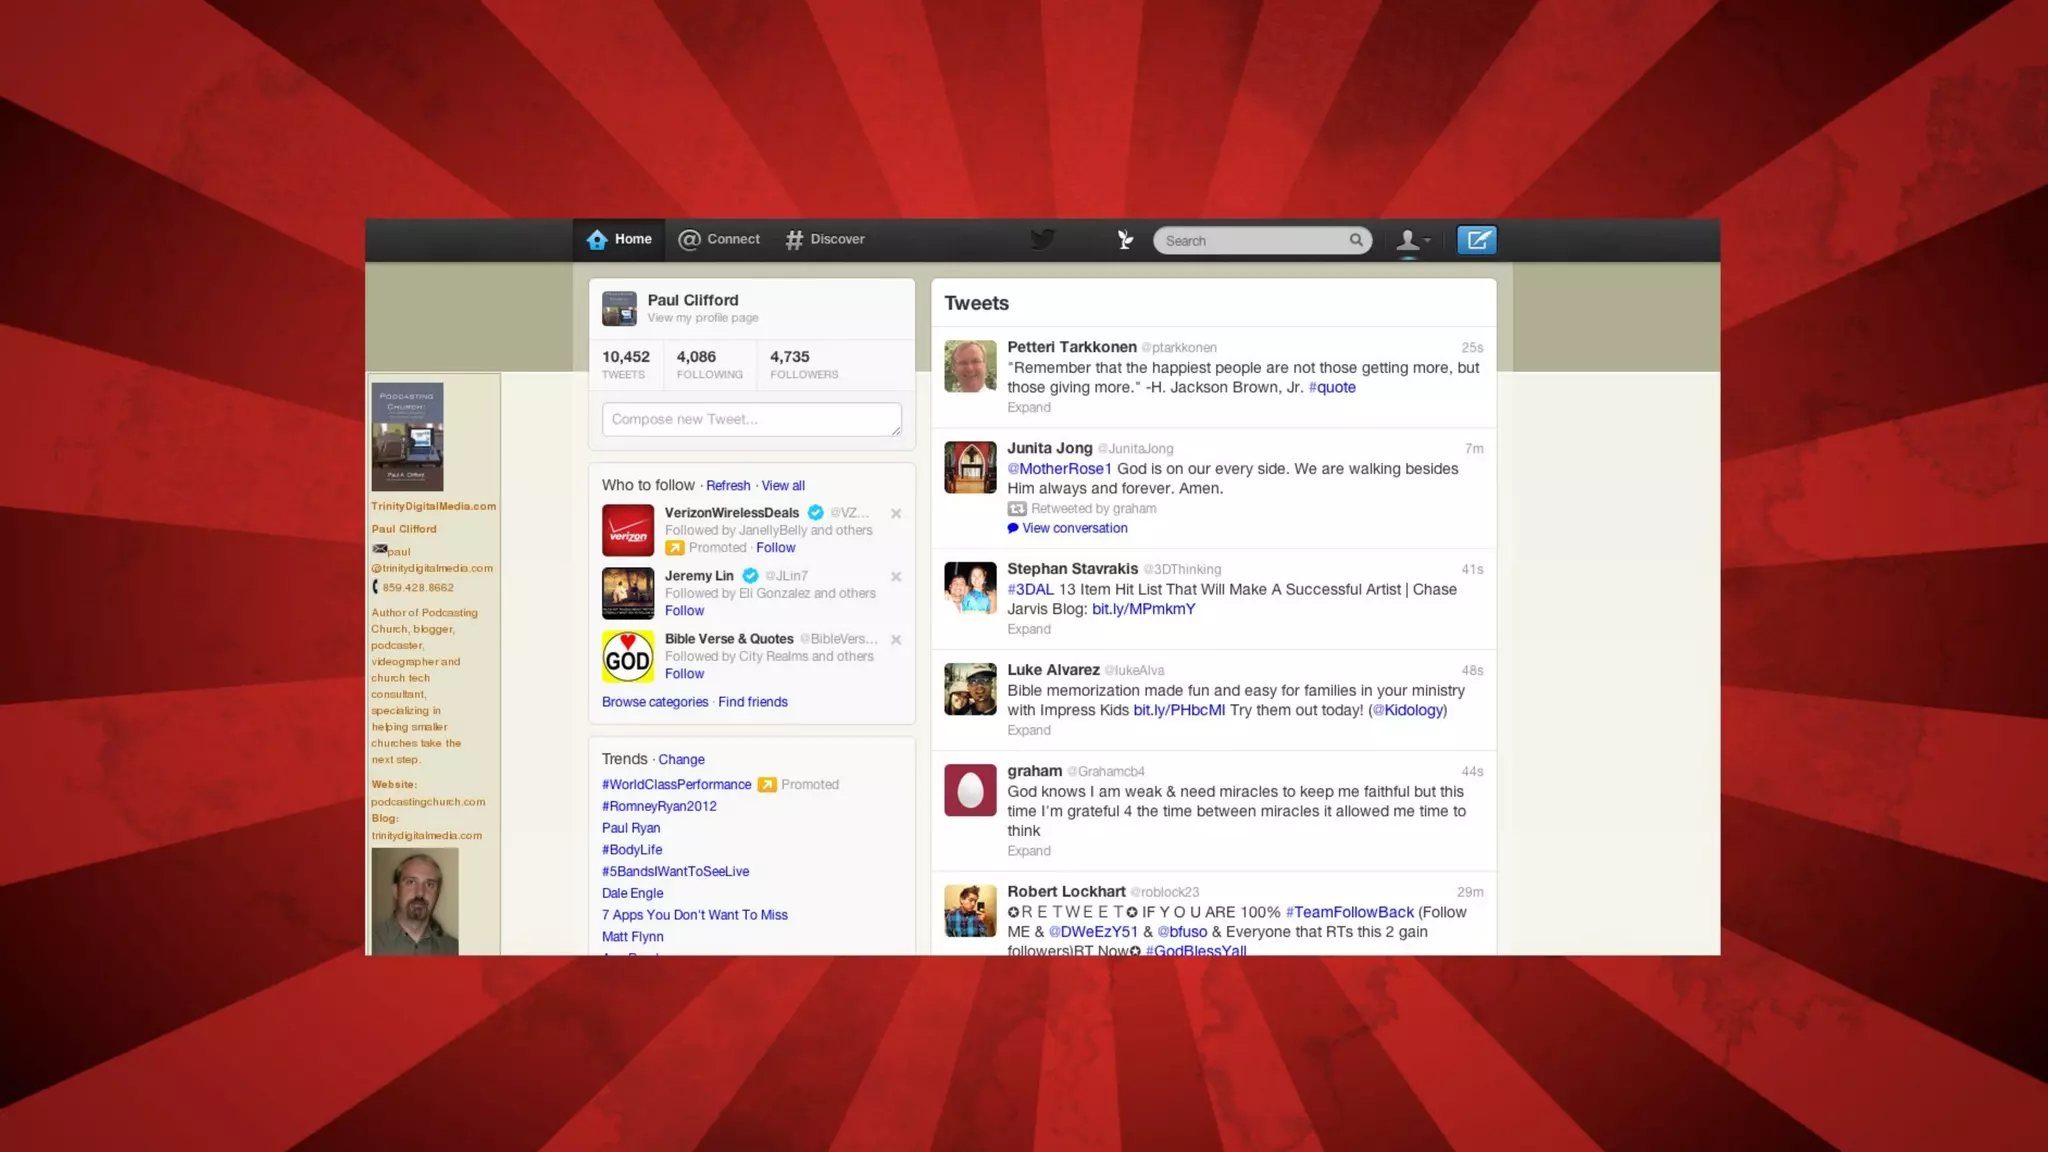Open Stephan Stavrakis's avatar

(970, 588)
